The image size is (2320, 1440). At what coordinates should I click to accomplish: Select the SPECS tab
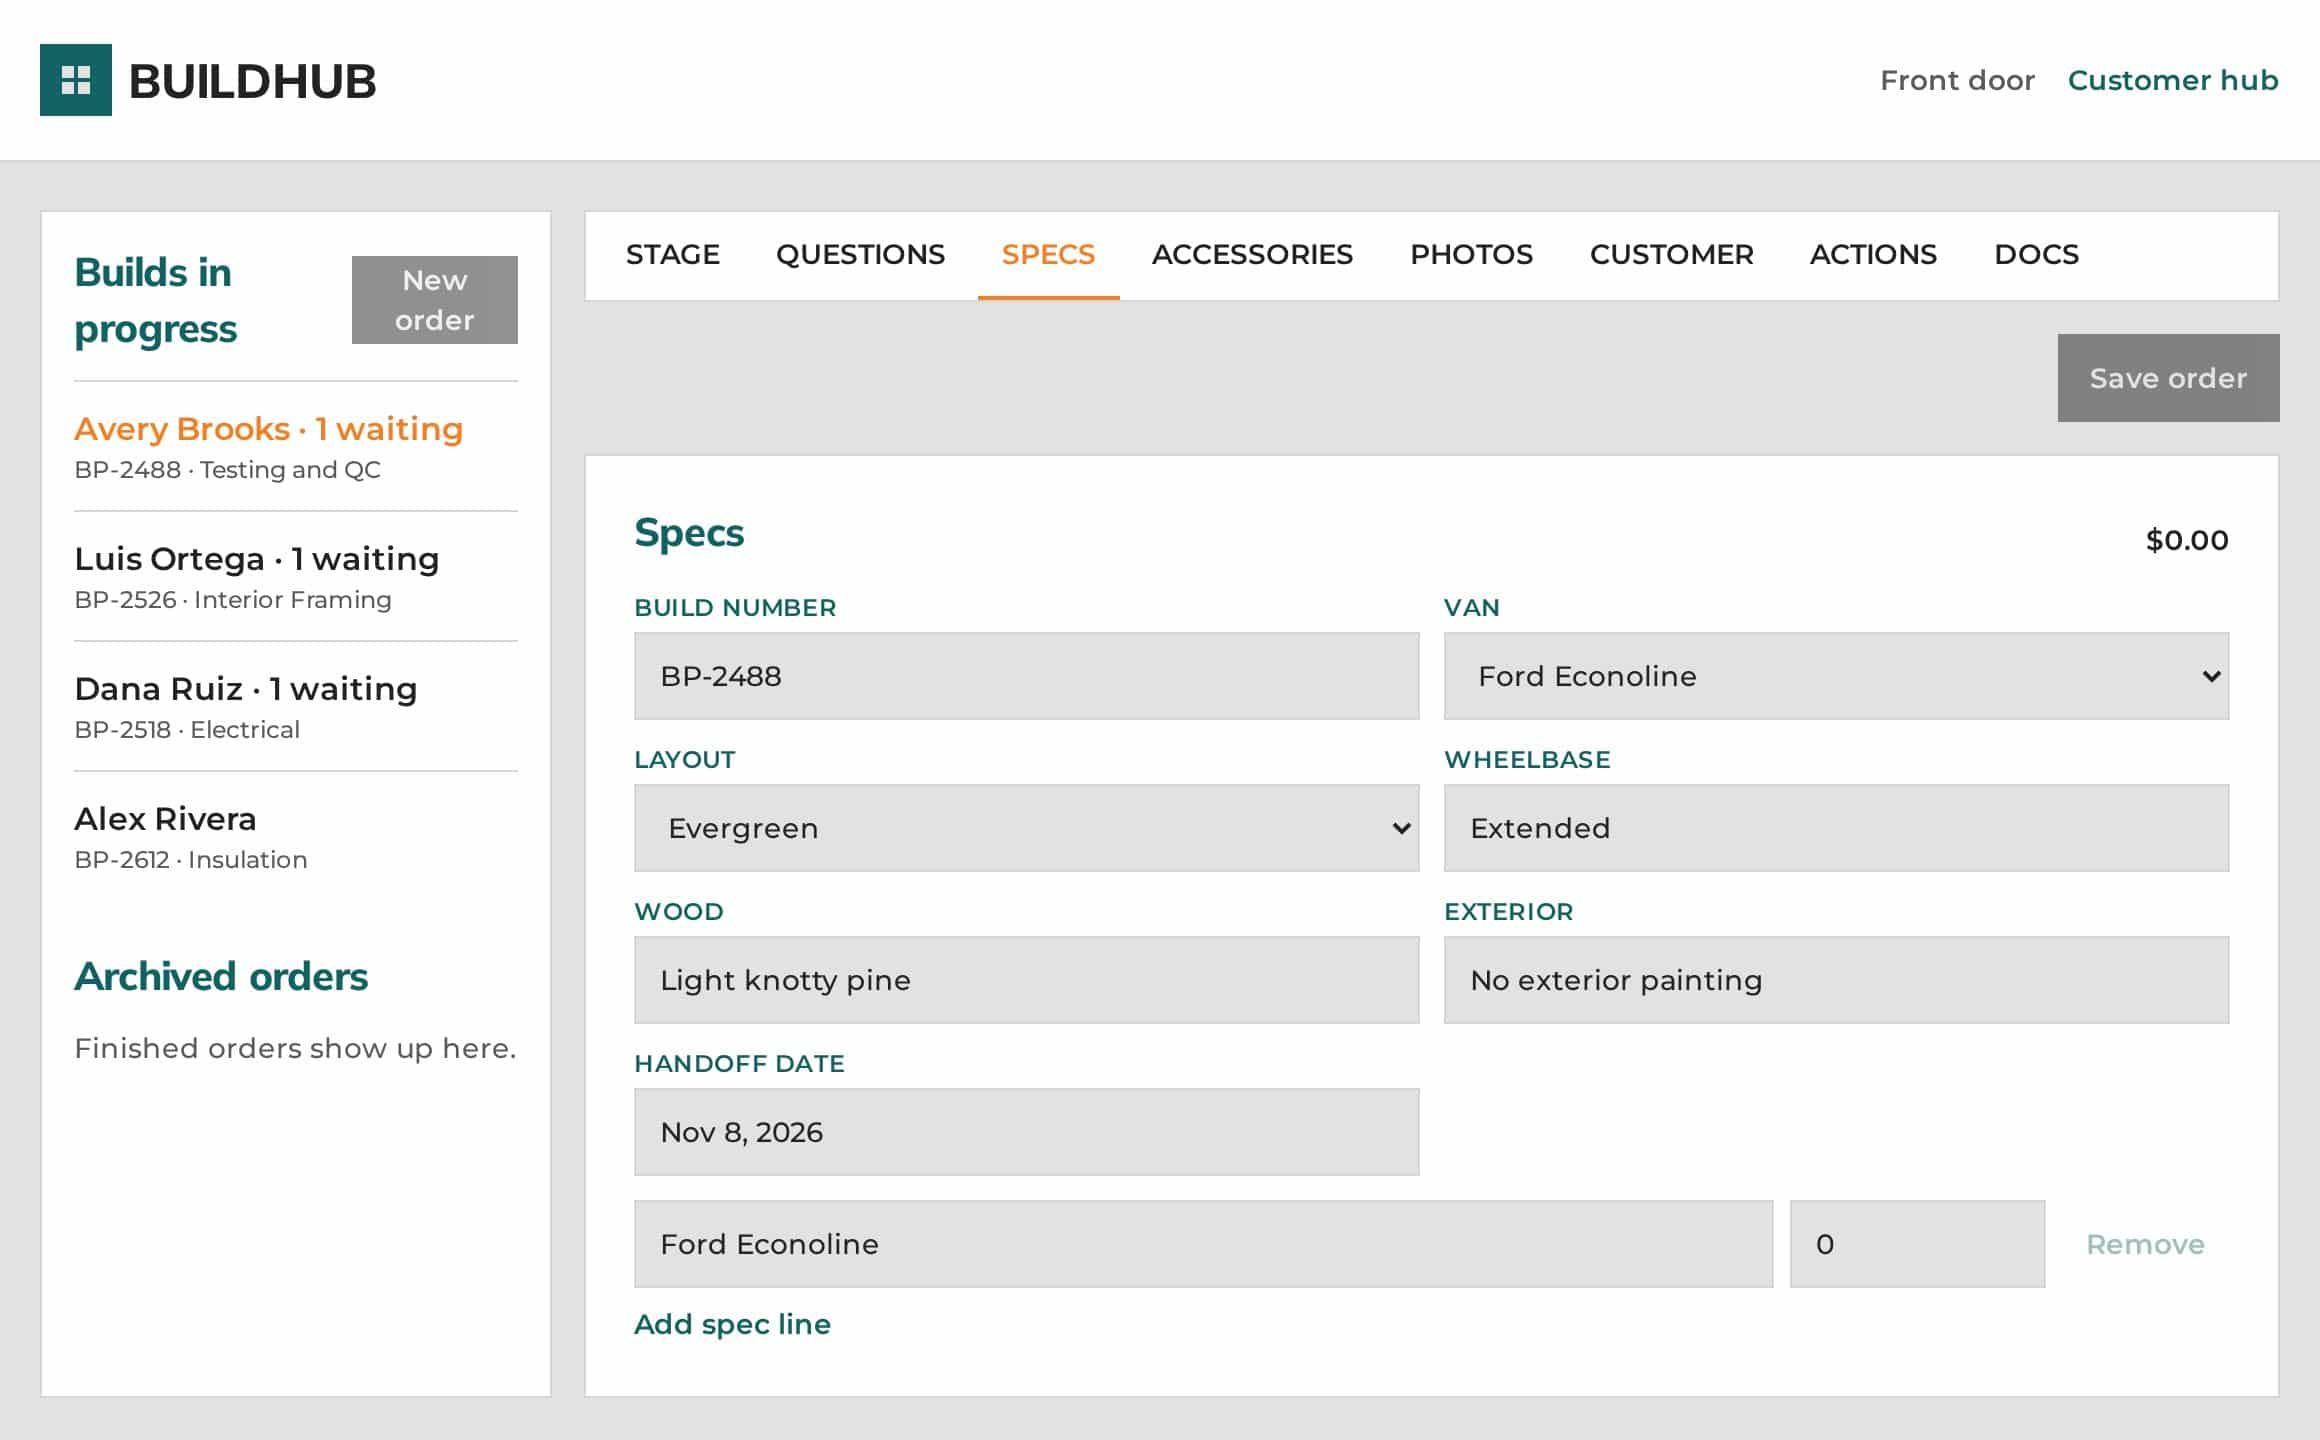point(1048,255)
